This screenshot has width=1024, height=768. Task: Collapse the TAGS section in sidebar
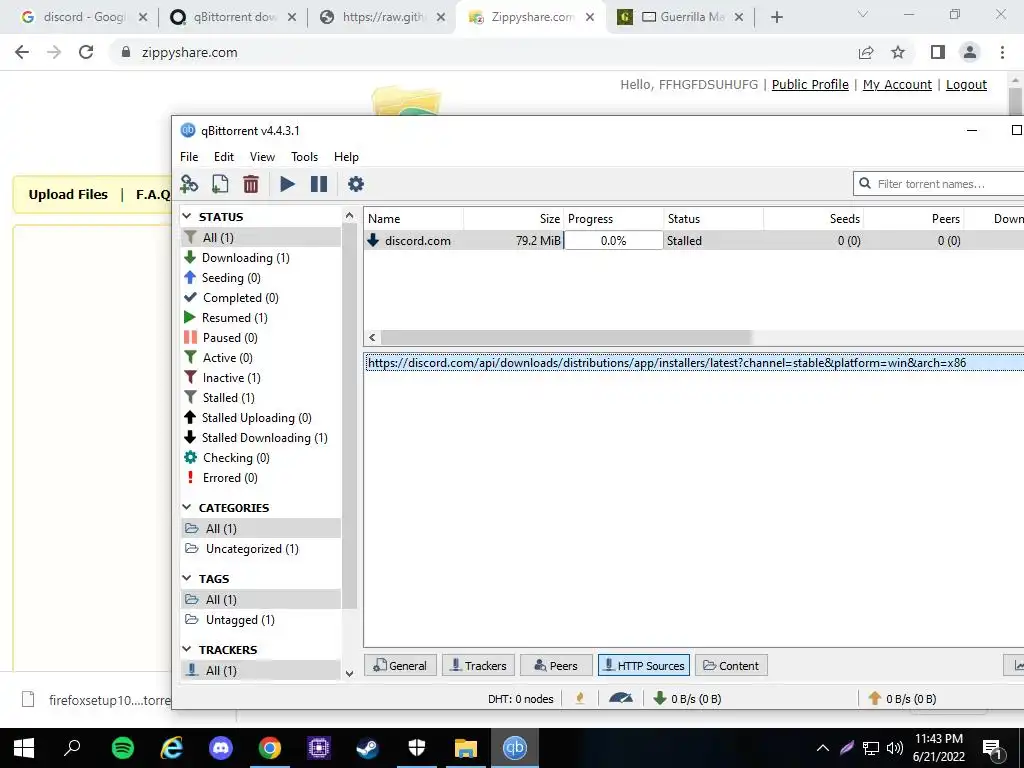point(187,579)
